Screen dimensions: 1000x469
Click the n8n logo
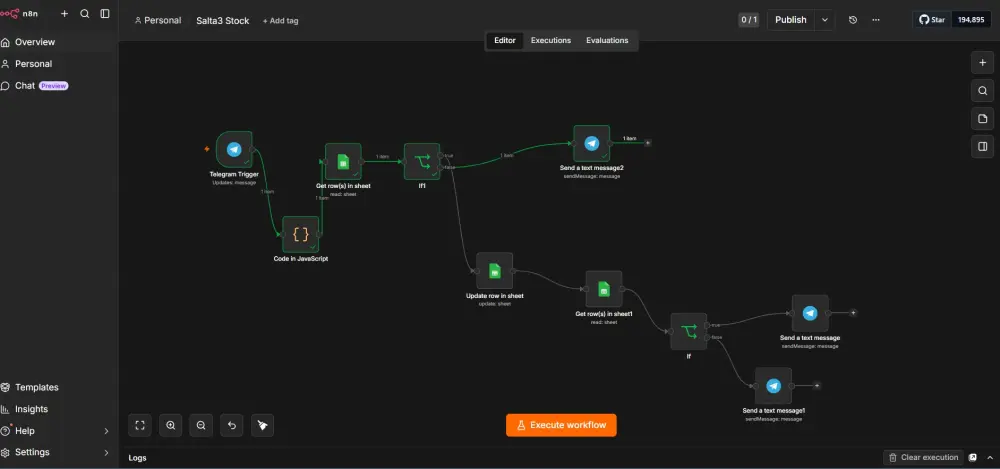19,13
